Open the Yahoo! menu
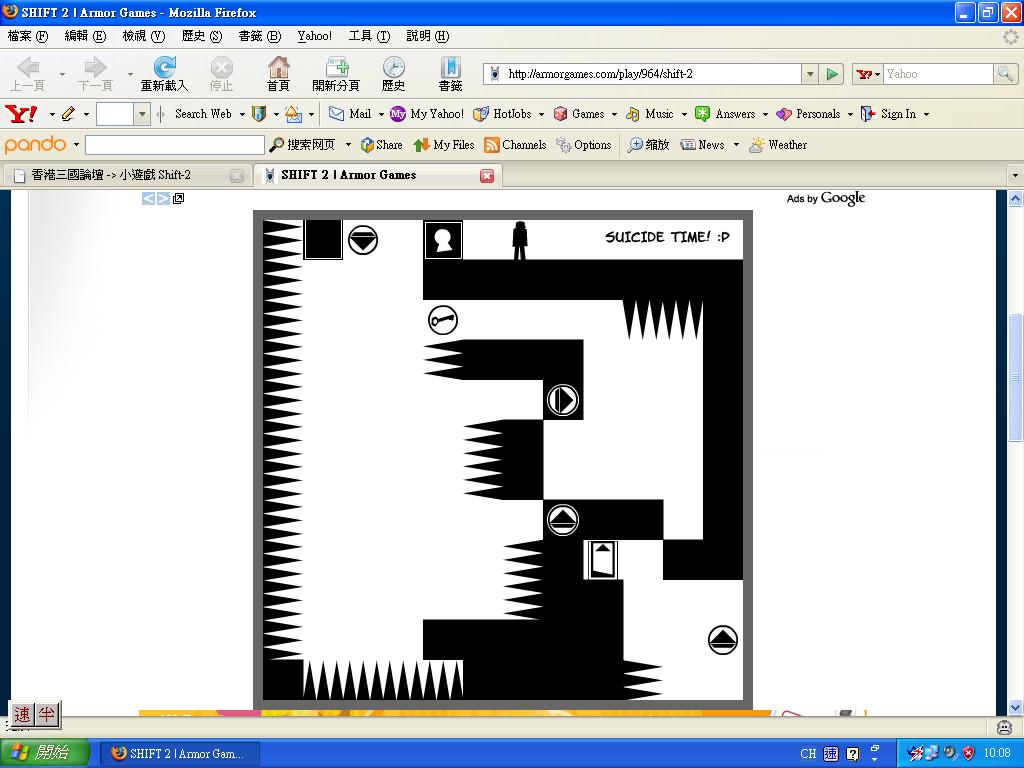Screen dimensions: 1024x768 click(x=315, y=36)
